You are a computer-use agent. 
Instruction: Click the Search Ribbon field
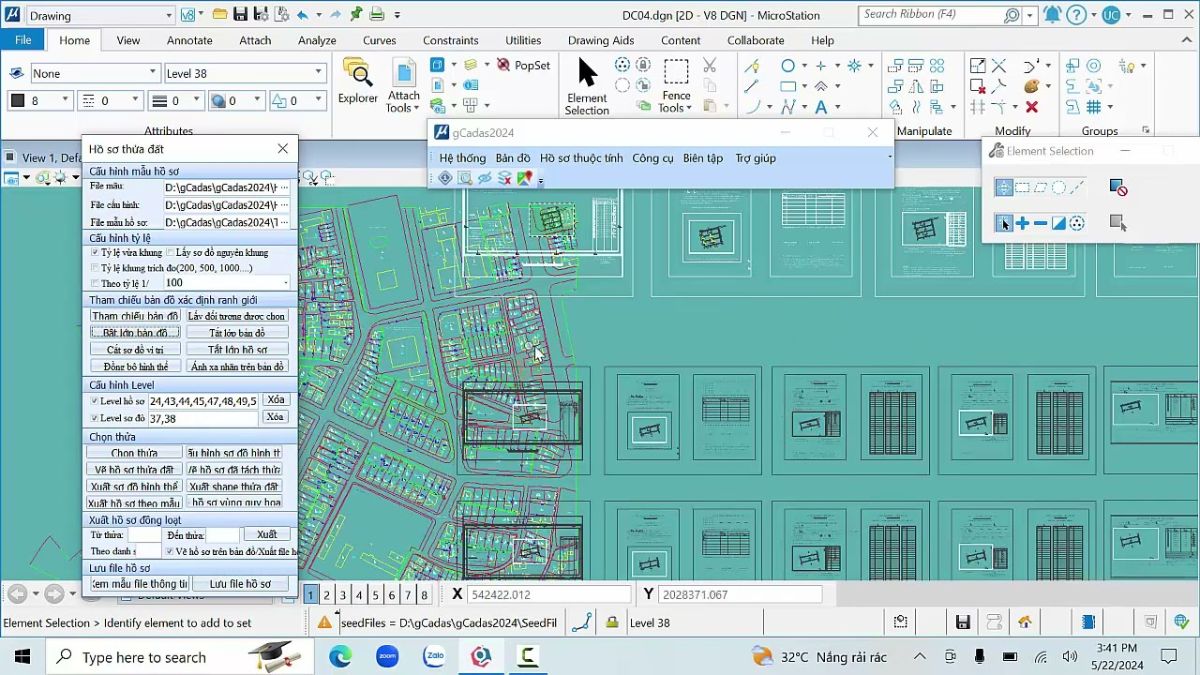[930, 15]
